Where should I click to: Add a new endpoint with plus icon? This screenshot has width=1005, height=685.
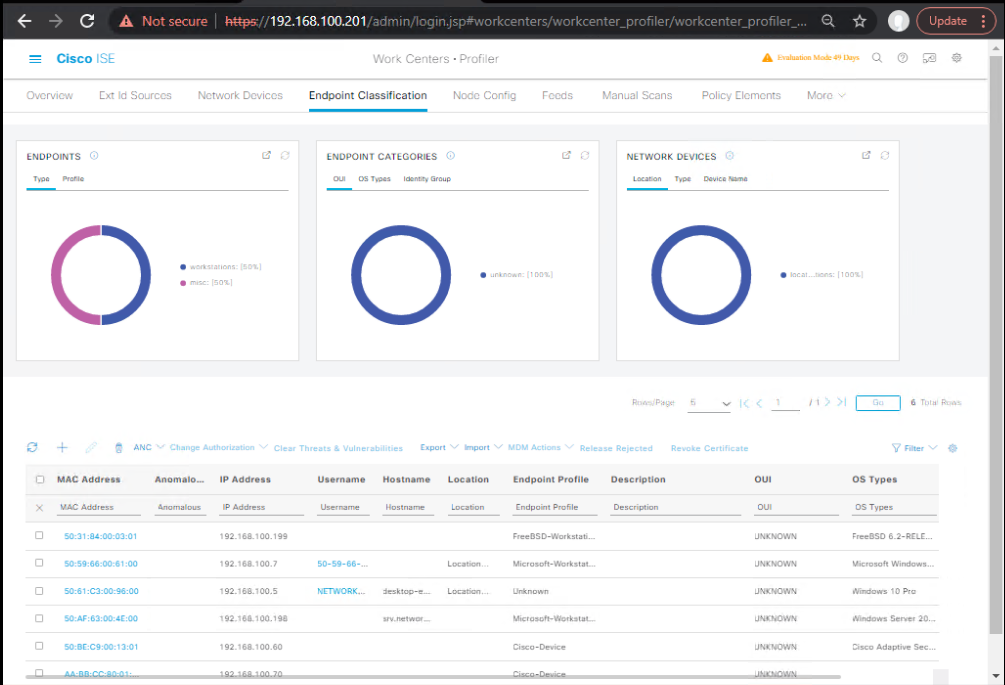tap(62, 447)
